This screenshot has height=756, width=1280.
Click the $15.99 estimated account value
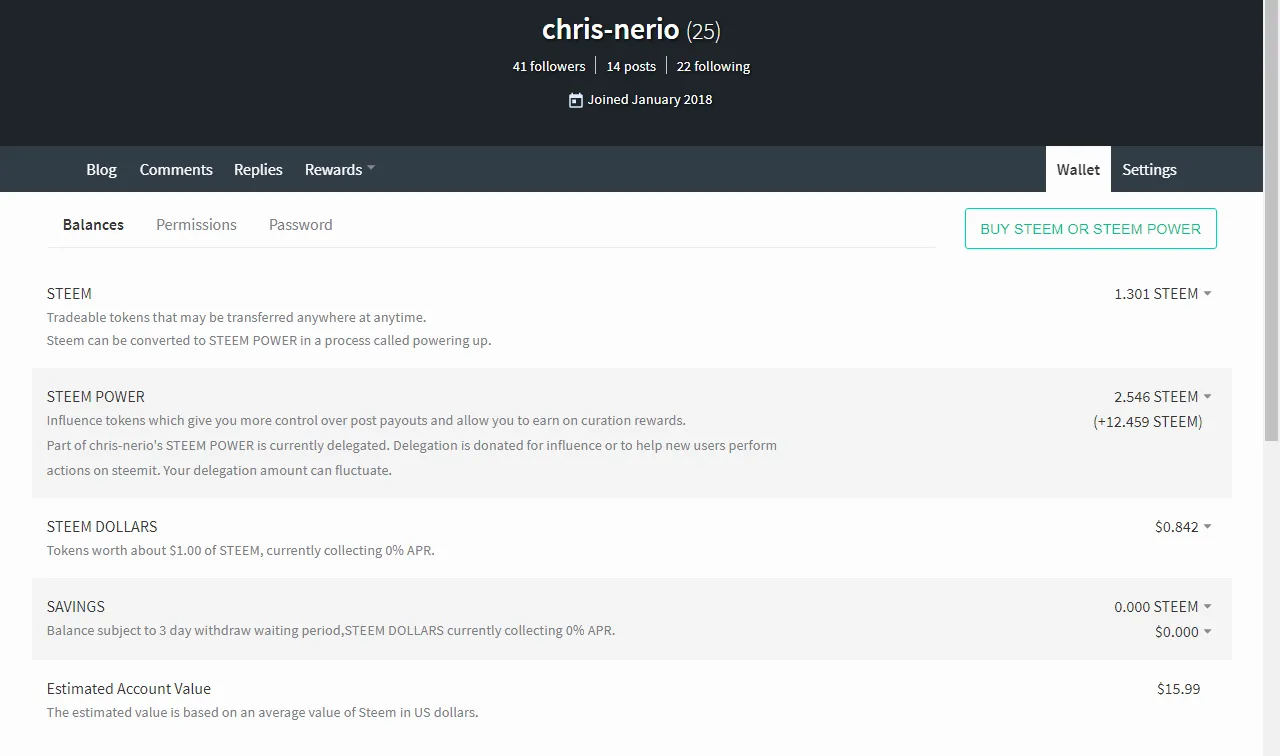pyautogui.click(x=1178, y=689)
